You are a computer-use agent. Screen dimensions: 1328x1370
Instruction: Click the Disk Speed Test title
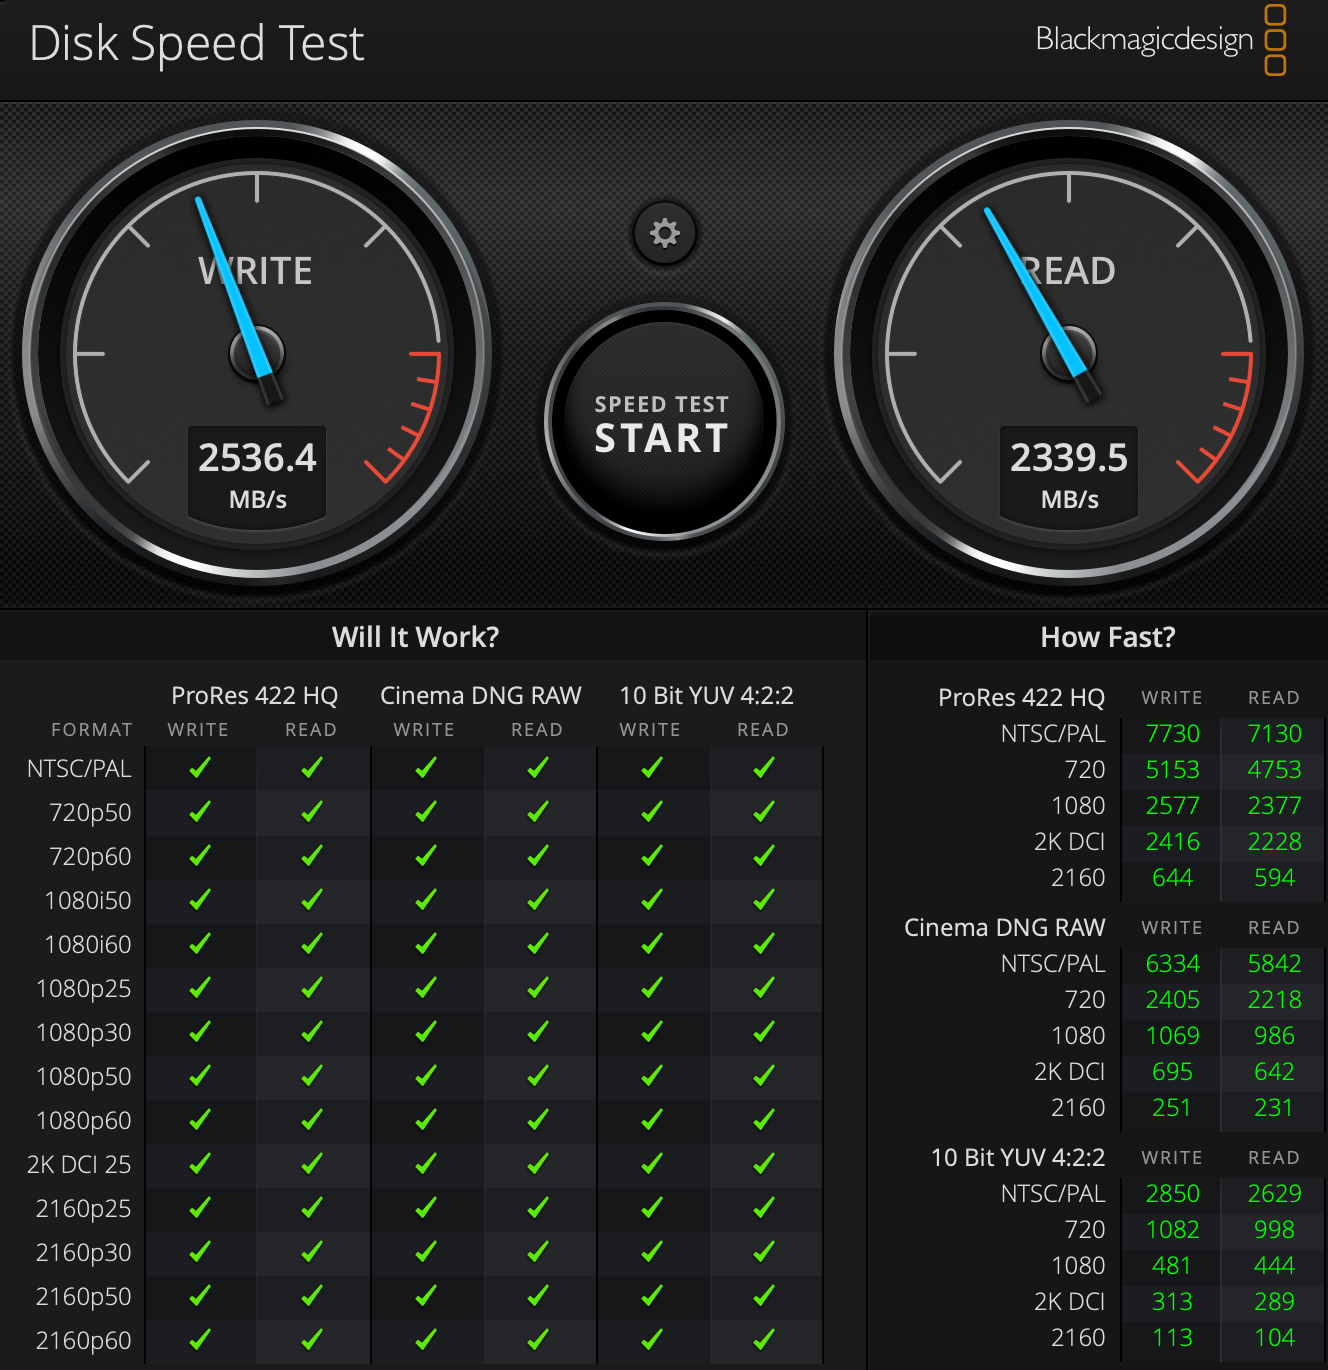[x=197, y=44]
